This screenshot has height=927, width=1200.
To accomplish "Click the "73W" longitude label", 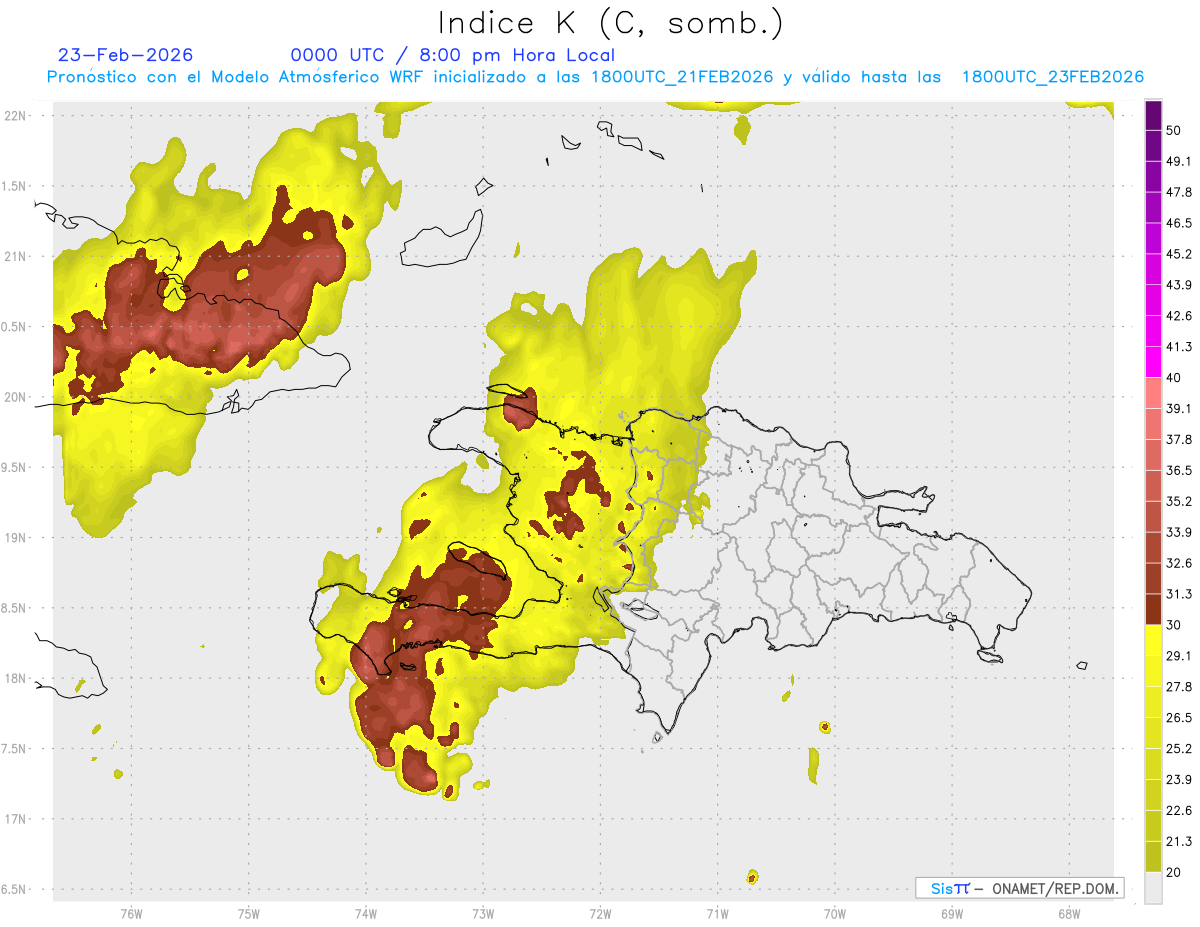I will click(483, 914).
